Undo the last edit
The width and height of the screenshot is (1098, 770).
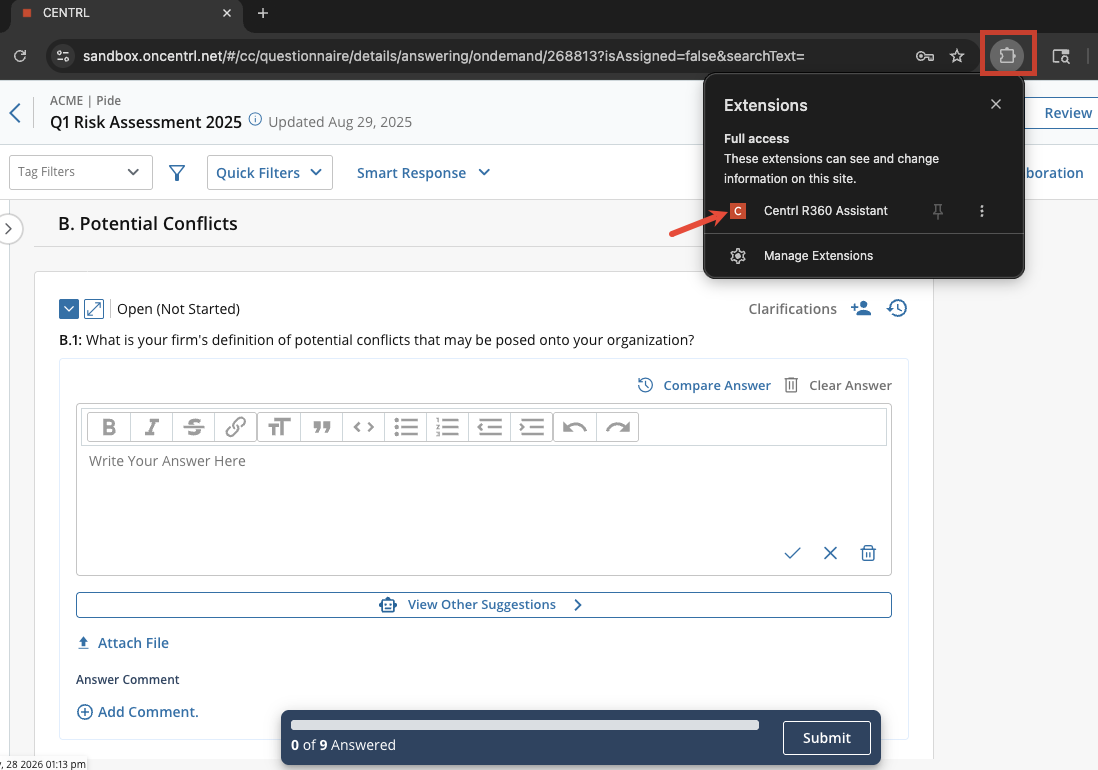pyautogui.click(x=575, y=427)
